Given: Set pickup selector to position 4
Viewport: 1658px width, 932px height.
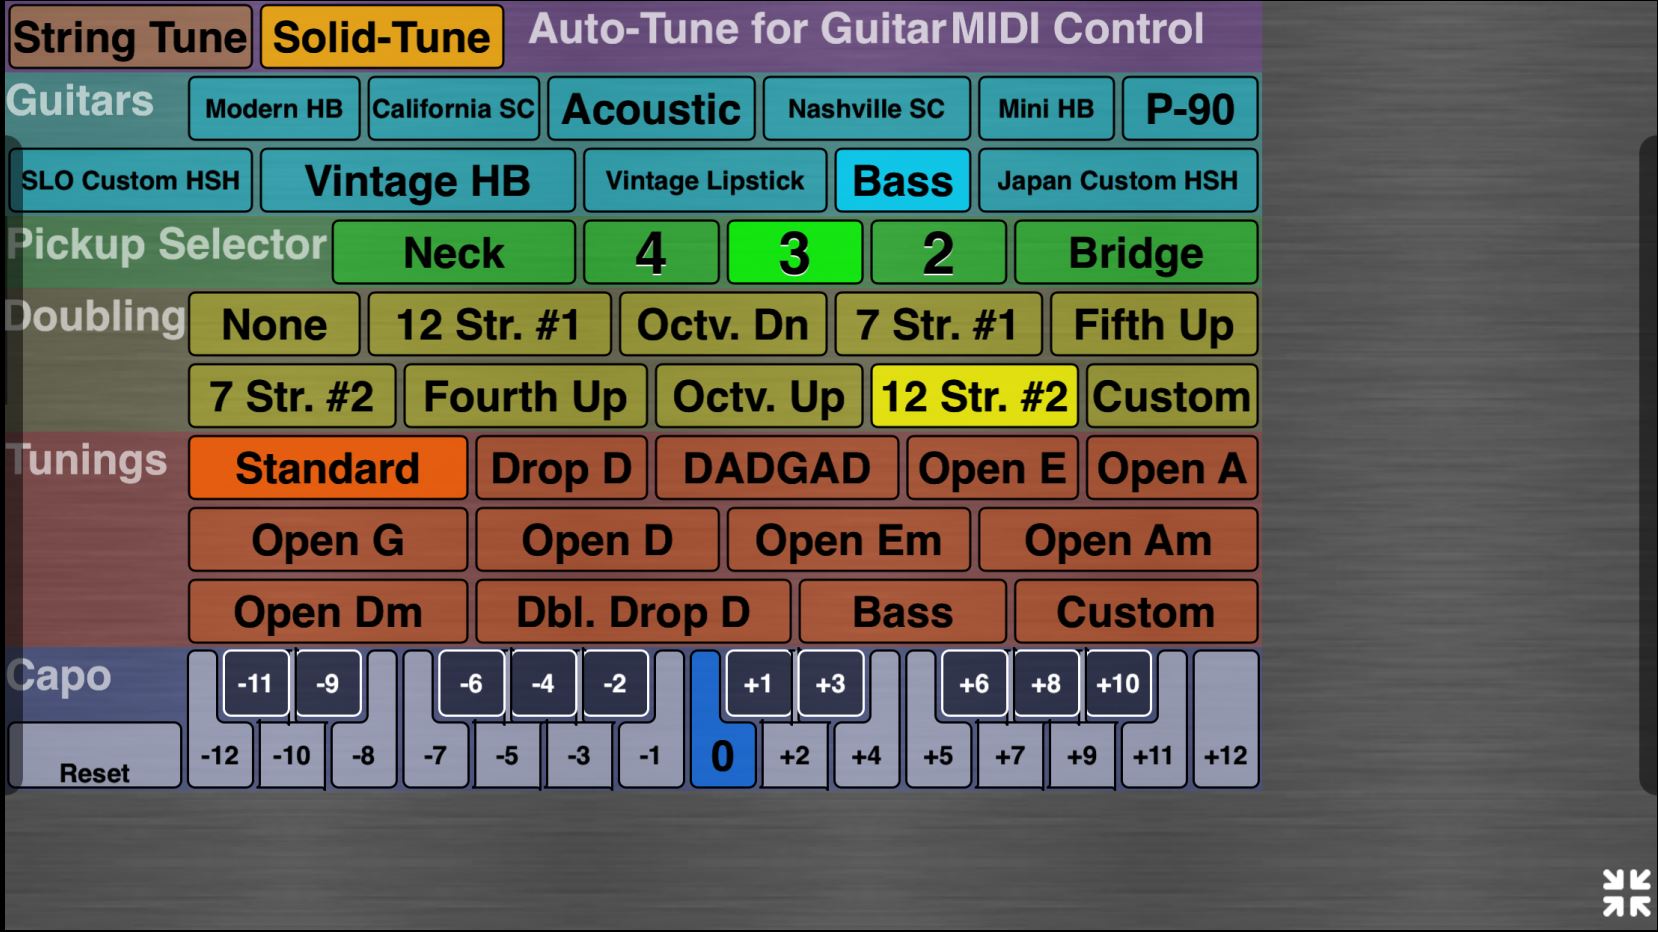Looking at the screenshot, I should coord(651,252).
